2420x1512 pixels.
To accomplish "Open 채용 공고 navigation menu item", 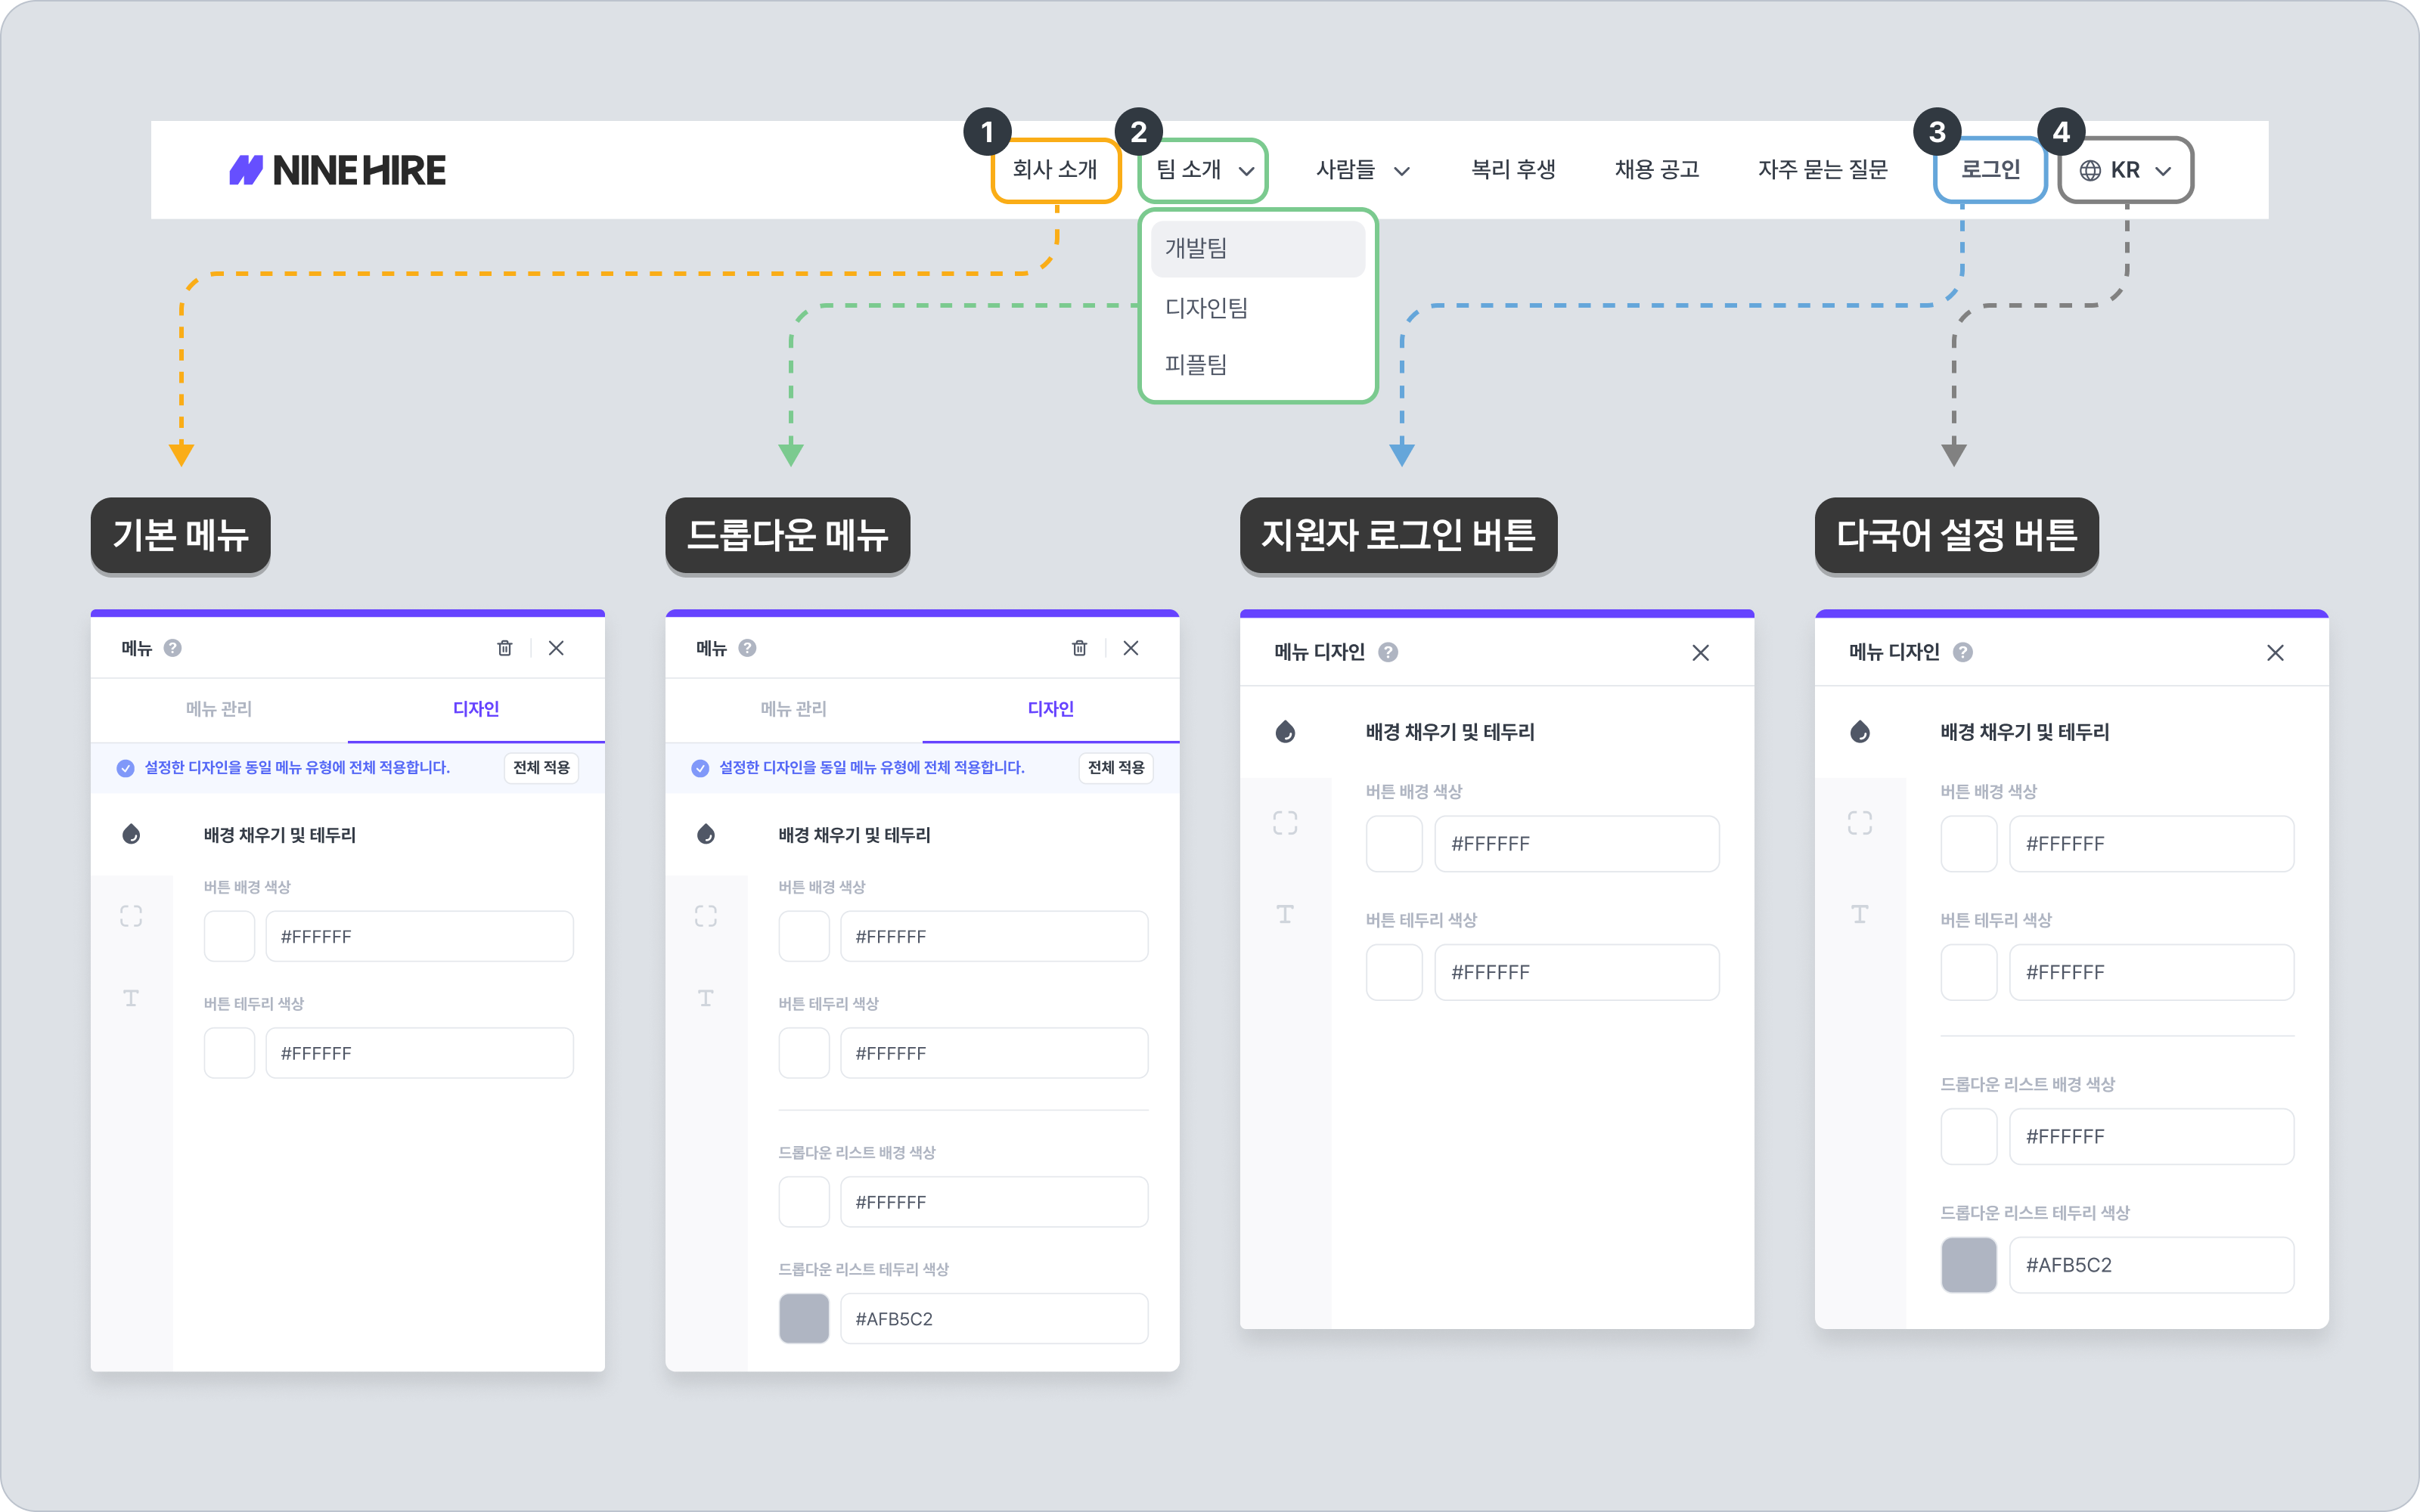I will (x=1657, y=170).
